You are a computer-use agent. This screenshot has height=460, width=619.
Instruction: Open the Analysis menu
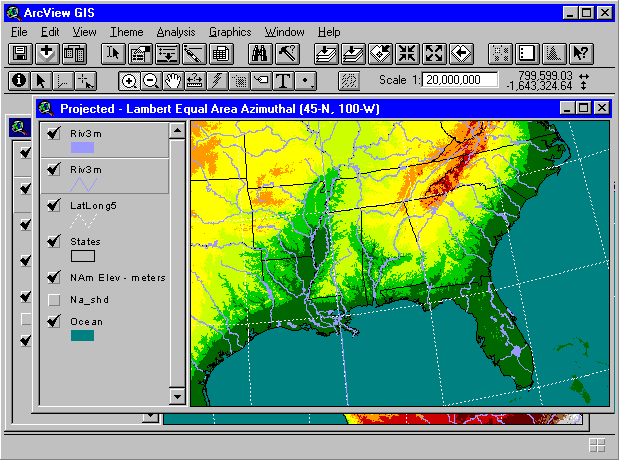(176, 32)
